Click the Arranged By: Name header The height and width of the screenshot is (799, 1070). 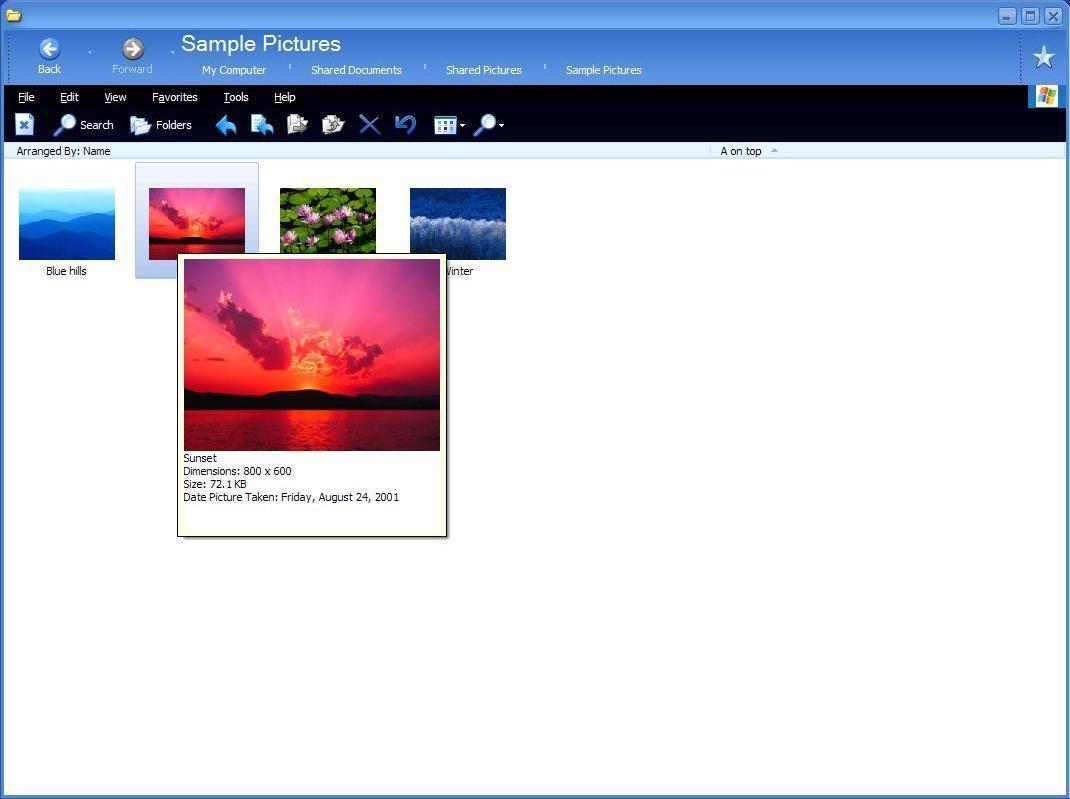63,151
